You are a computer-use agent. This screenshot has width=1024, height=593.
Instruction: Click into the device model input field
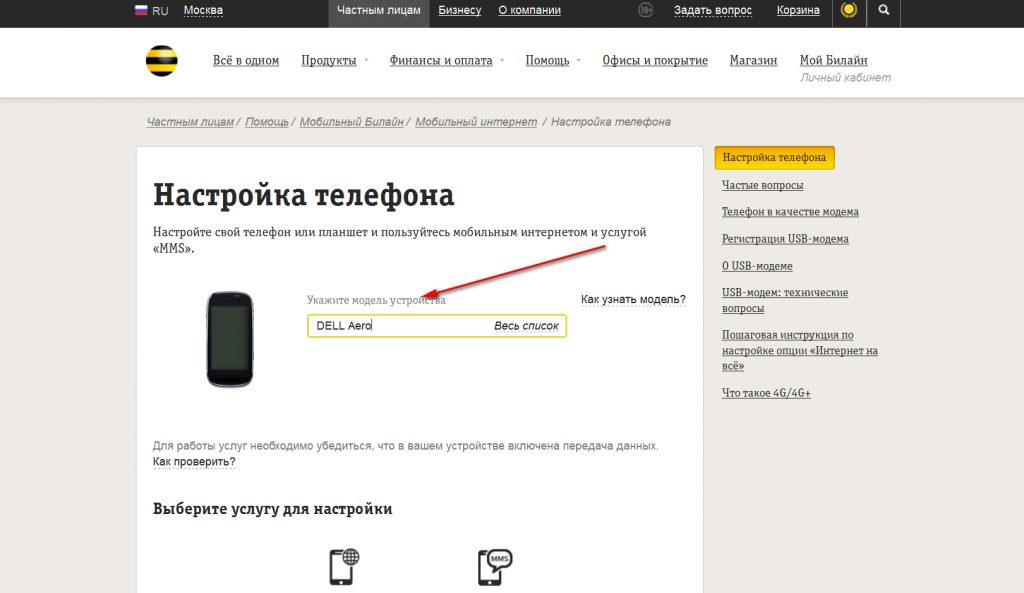[437, 326]
